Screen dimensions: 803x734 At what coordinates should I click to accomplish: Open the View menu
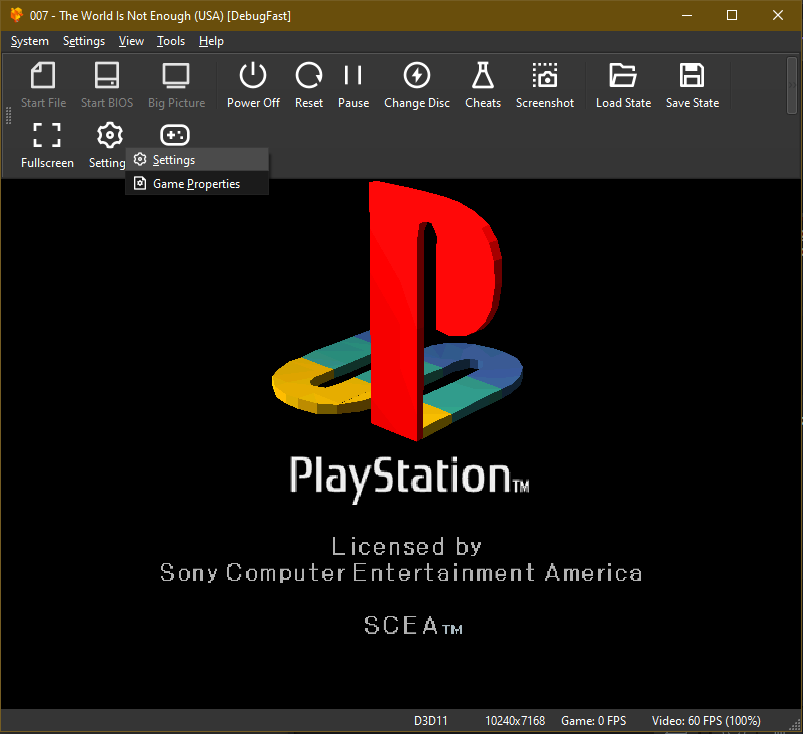pyautogui.click(x=131, y=41)
